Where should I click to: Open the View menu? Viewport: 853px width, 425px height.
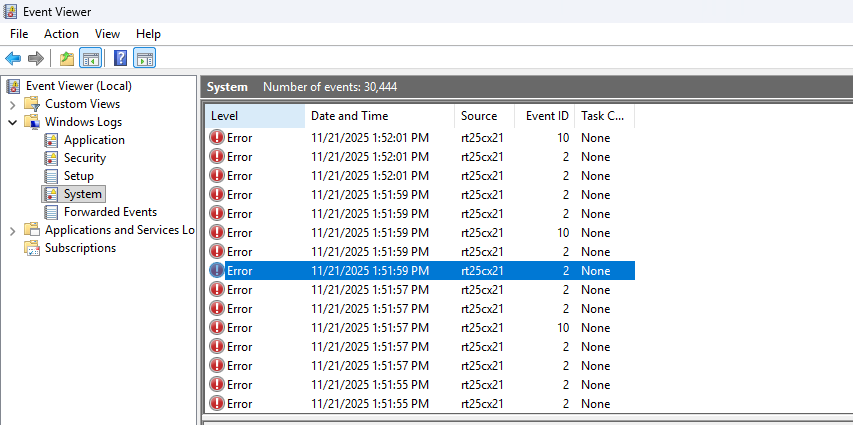(x=107, y=34)
